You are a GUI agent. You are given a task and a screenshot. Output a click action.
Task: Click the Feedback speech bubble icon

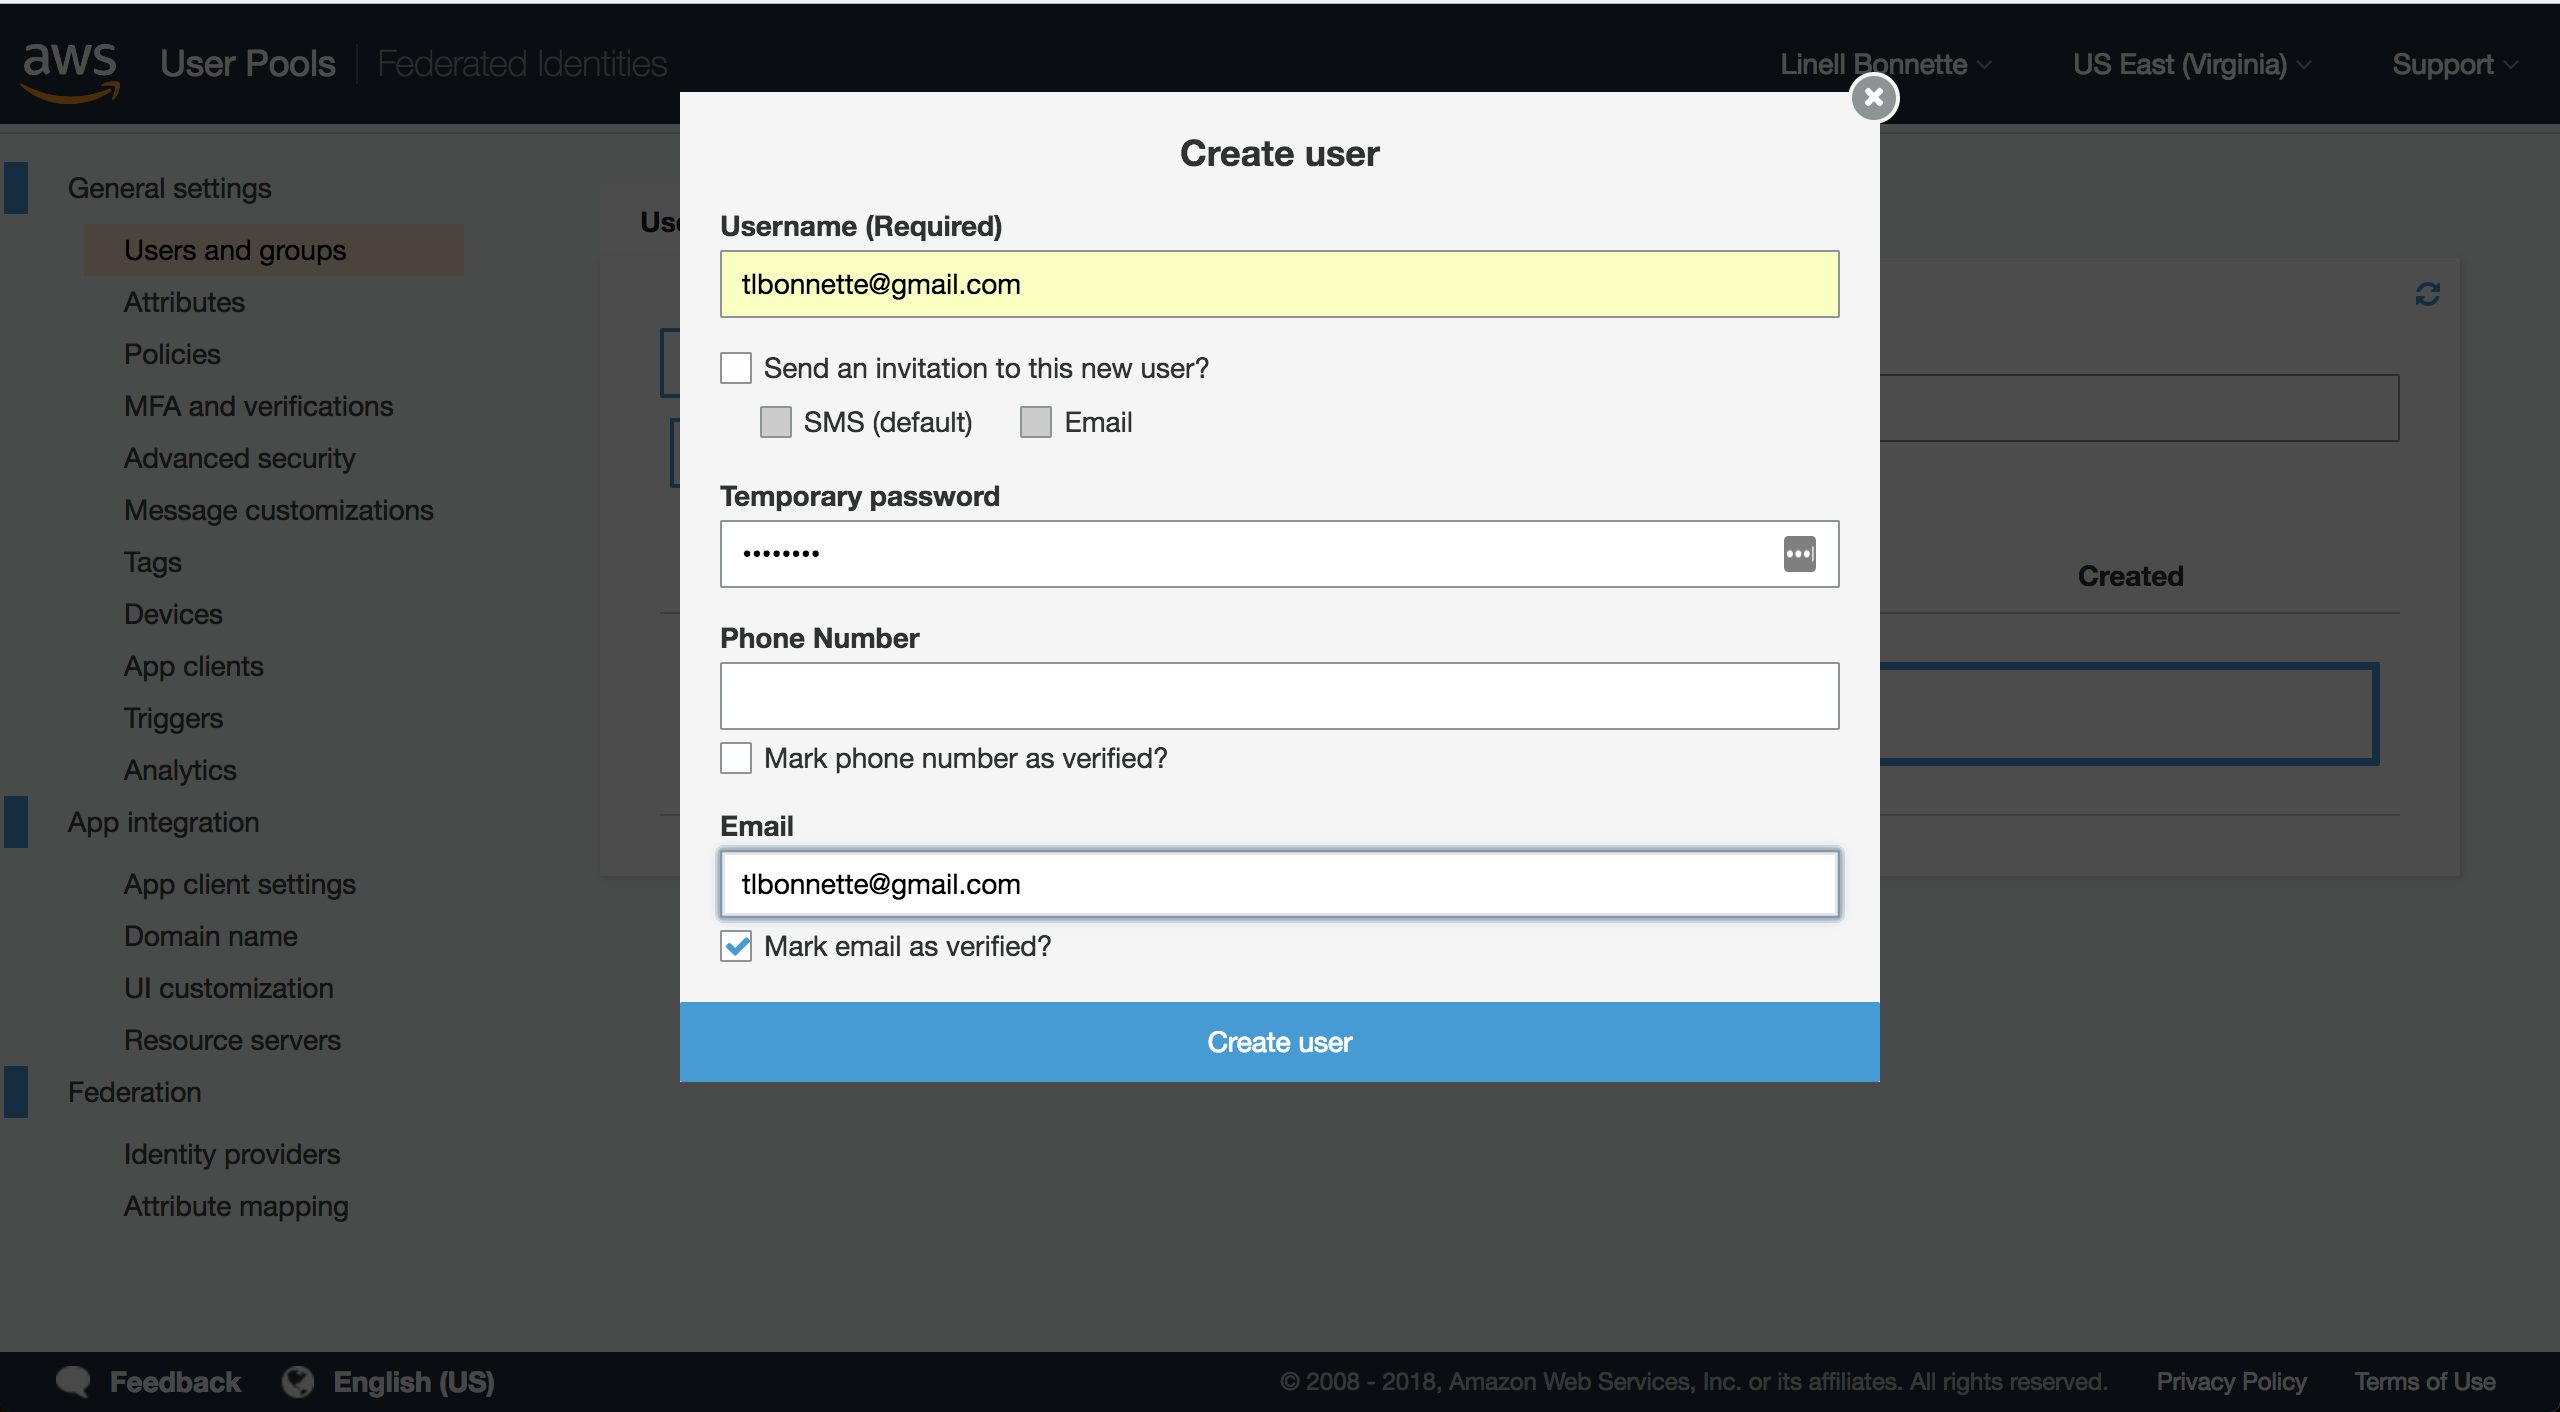pos(73,1381)
